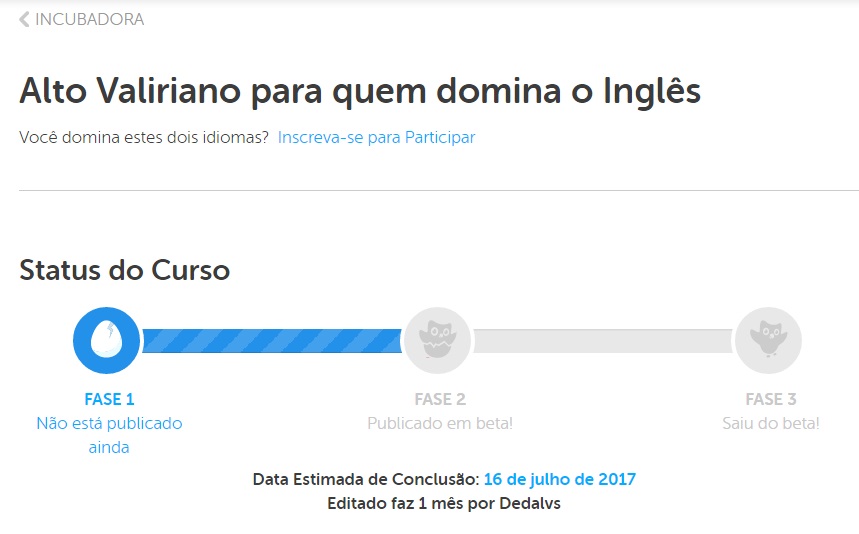
Task: Click 'Não está publicado ainda' status text
Action: point(109,435)
